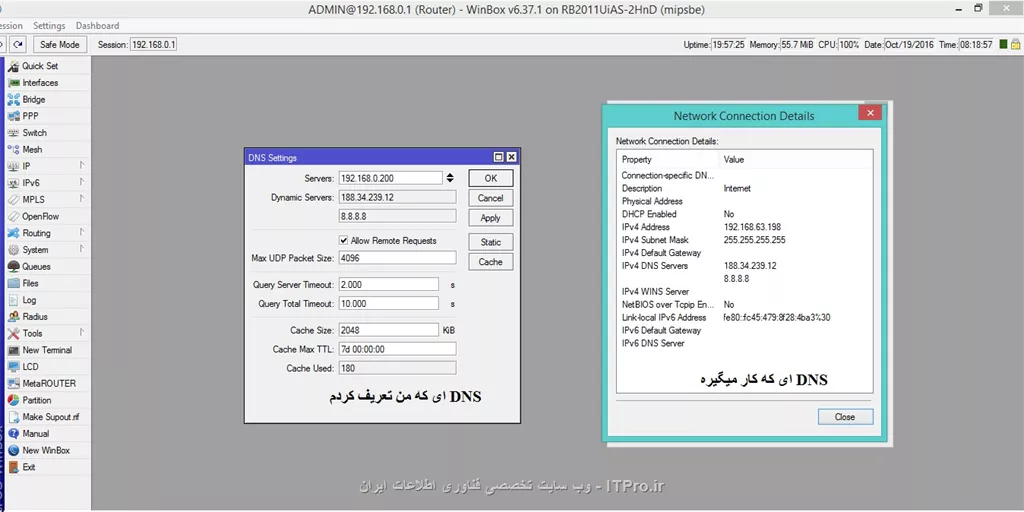This screenshot has width=1024, height=512.
Task: Click the Cache Size field
Action: pyautogui.click(x=389, y=330)
